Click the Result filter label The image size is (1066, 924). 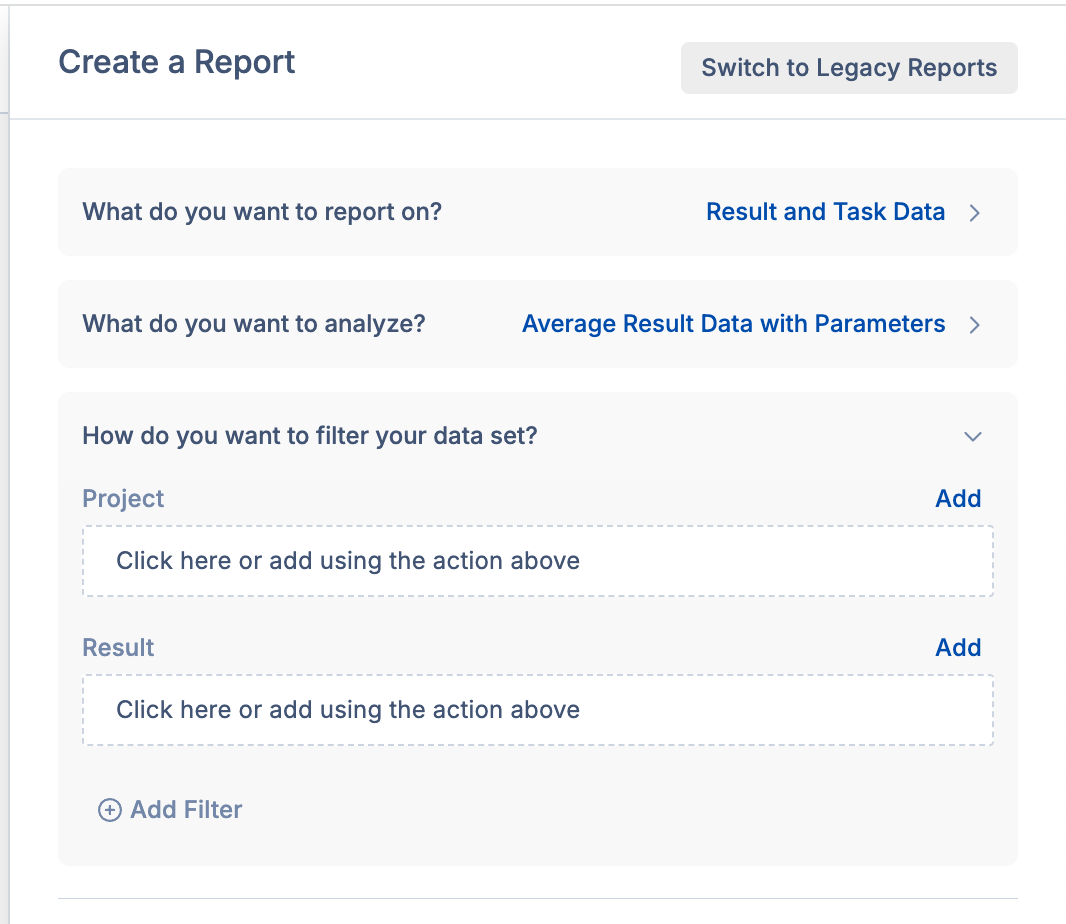coord(118,648)
